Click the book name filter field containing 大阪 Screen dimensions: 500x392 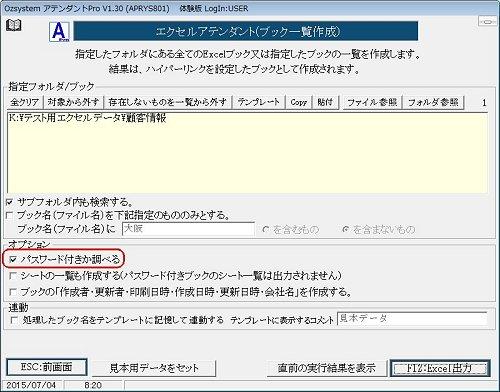coord(188,229)
